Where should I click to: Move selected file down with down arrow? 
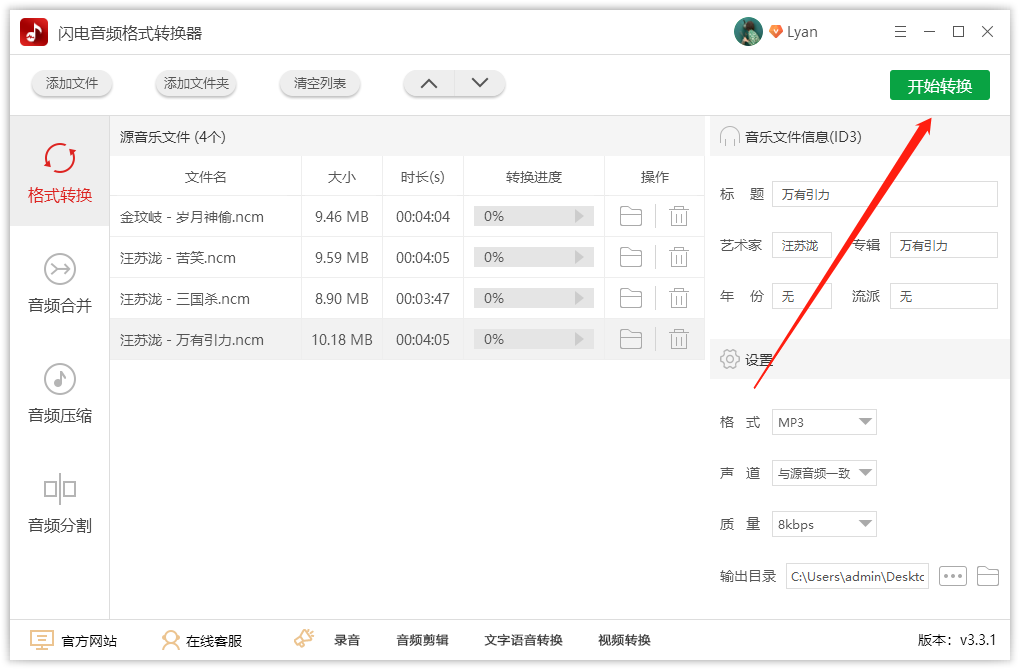479,84
